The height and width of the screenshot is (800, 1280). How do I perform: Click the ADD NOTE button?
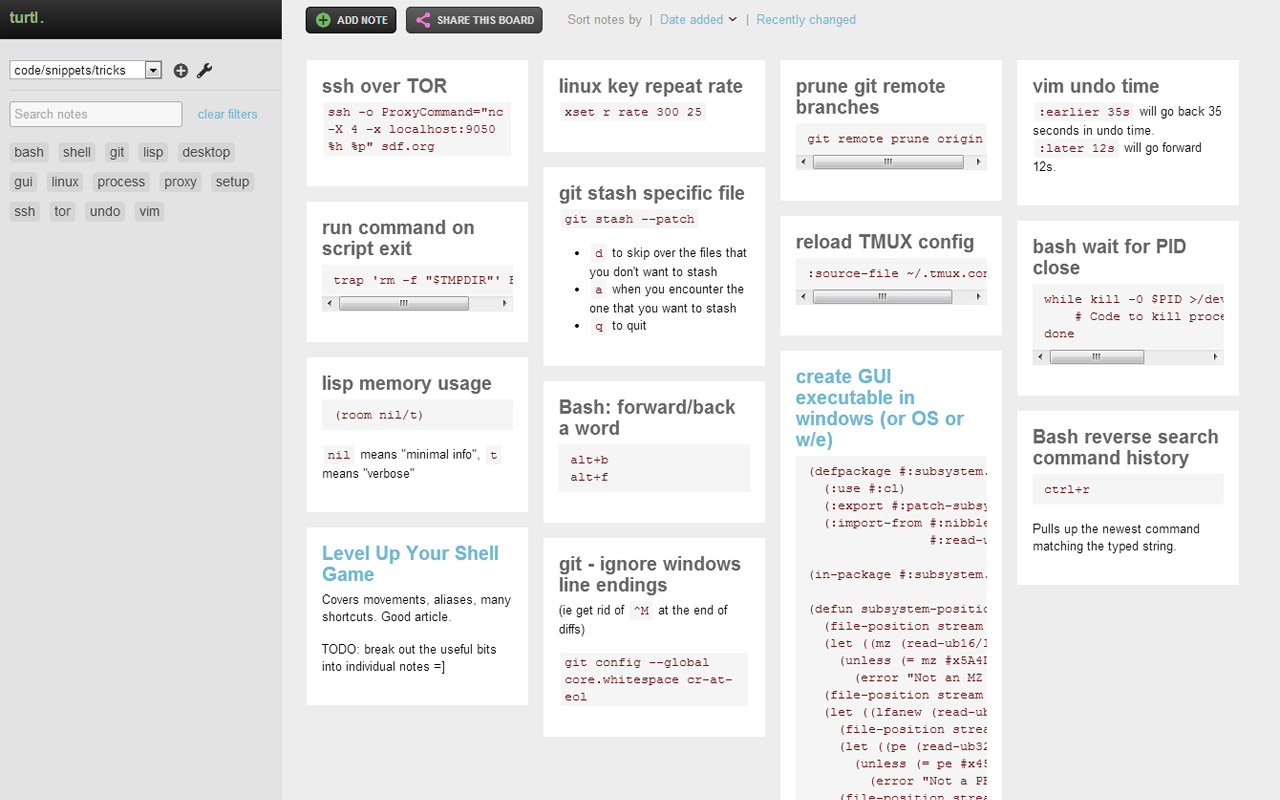[x=351, y=20]
